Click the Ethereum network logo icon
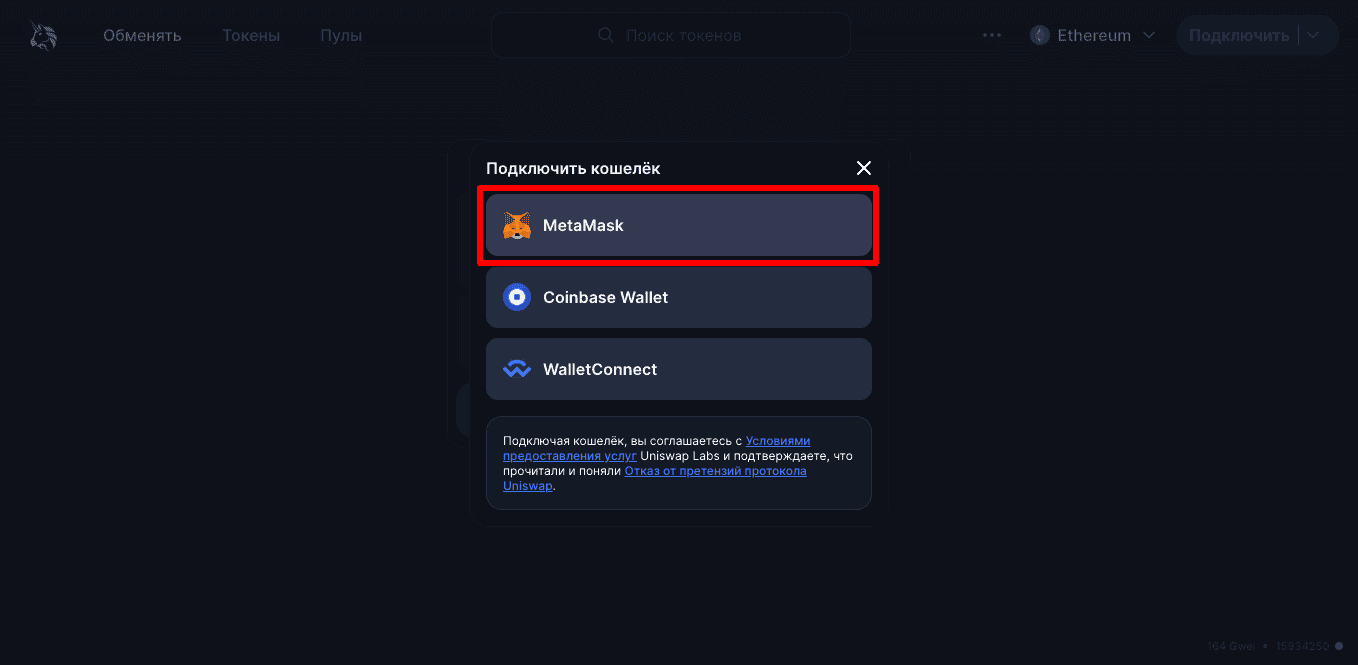The image size is (1358, 665). coord(1040,35)
